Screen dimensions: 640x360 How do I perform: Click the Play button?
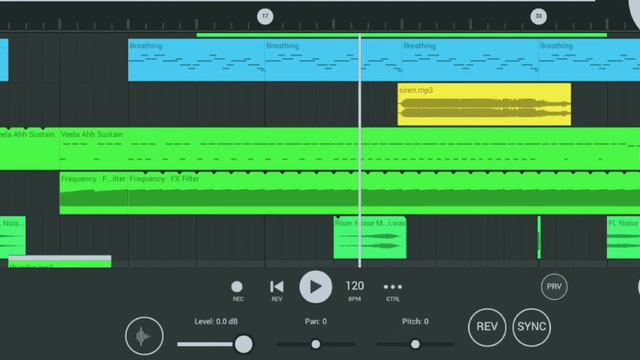[x=316, y=287]
